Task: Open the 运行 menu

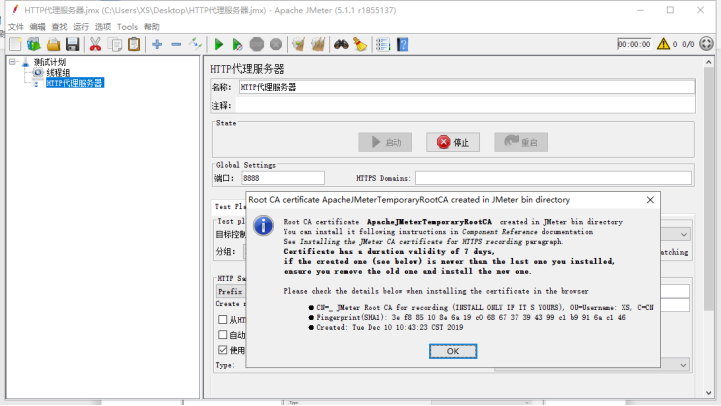Action: pyautogui.click(x=81, y=27)
